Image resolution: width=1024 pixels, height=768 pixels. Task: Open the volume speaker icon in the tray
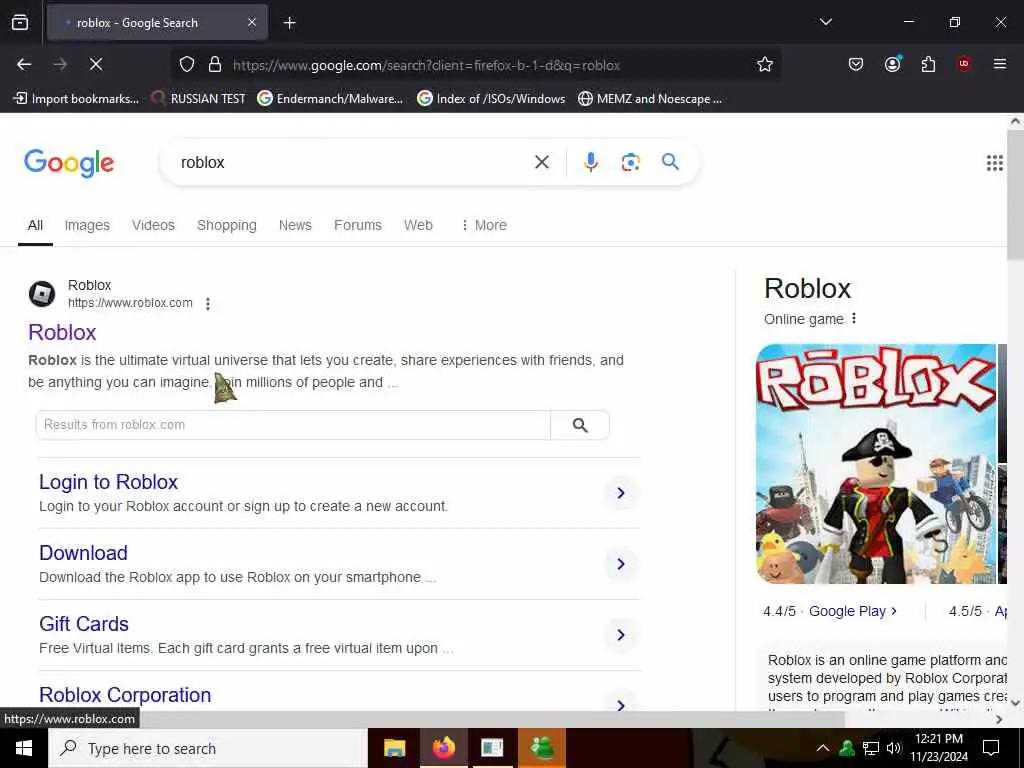(x=893, y=748)
